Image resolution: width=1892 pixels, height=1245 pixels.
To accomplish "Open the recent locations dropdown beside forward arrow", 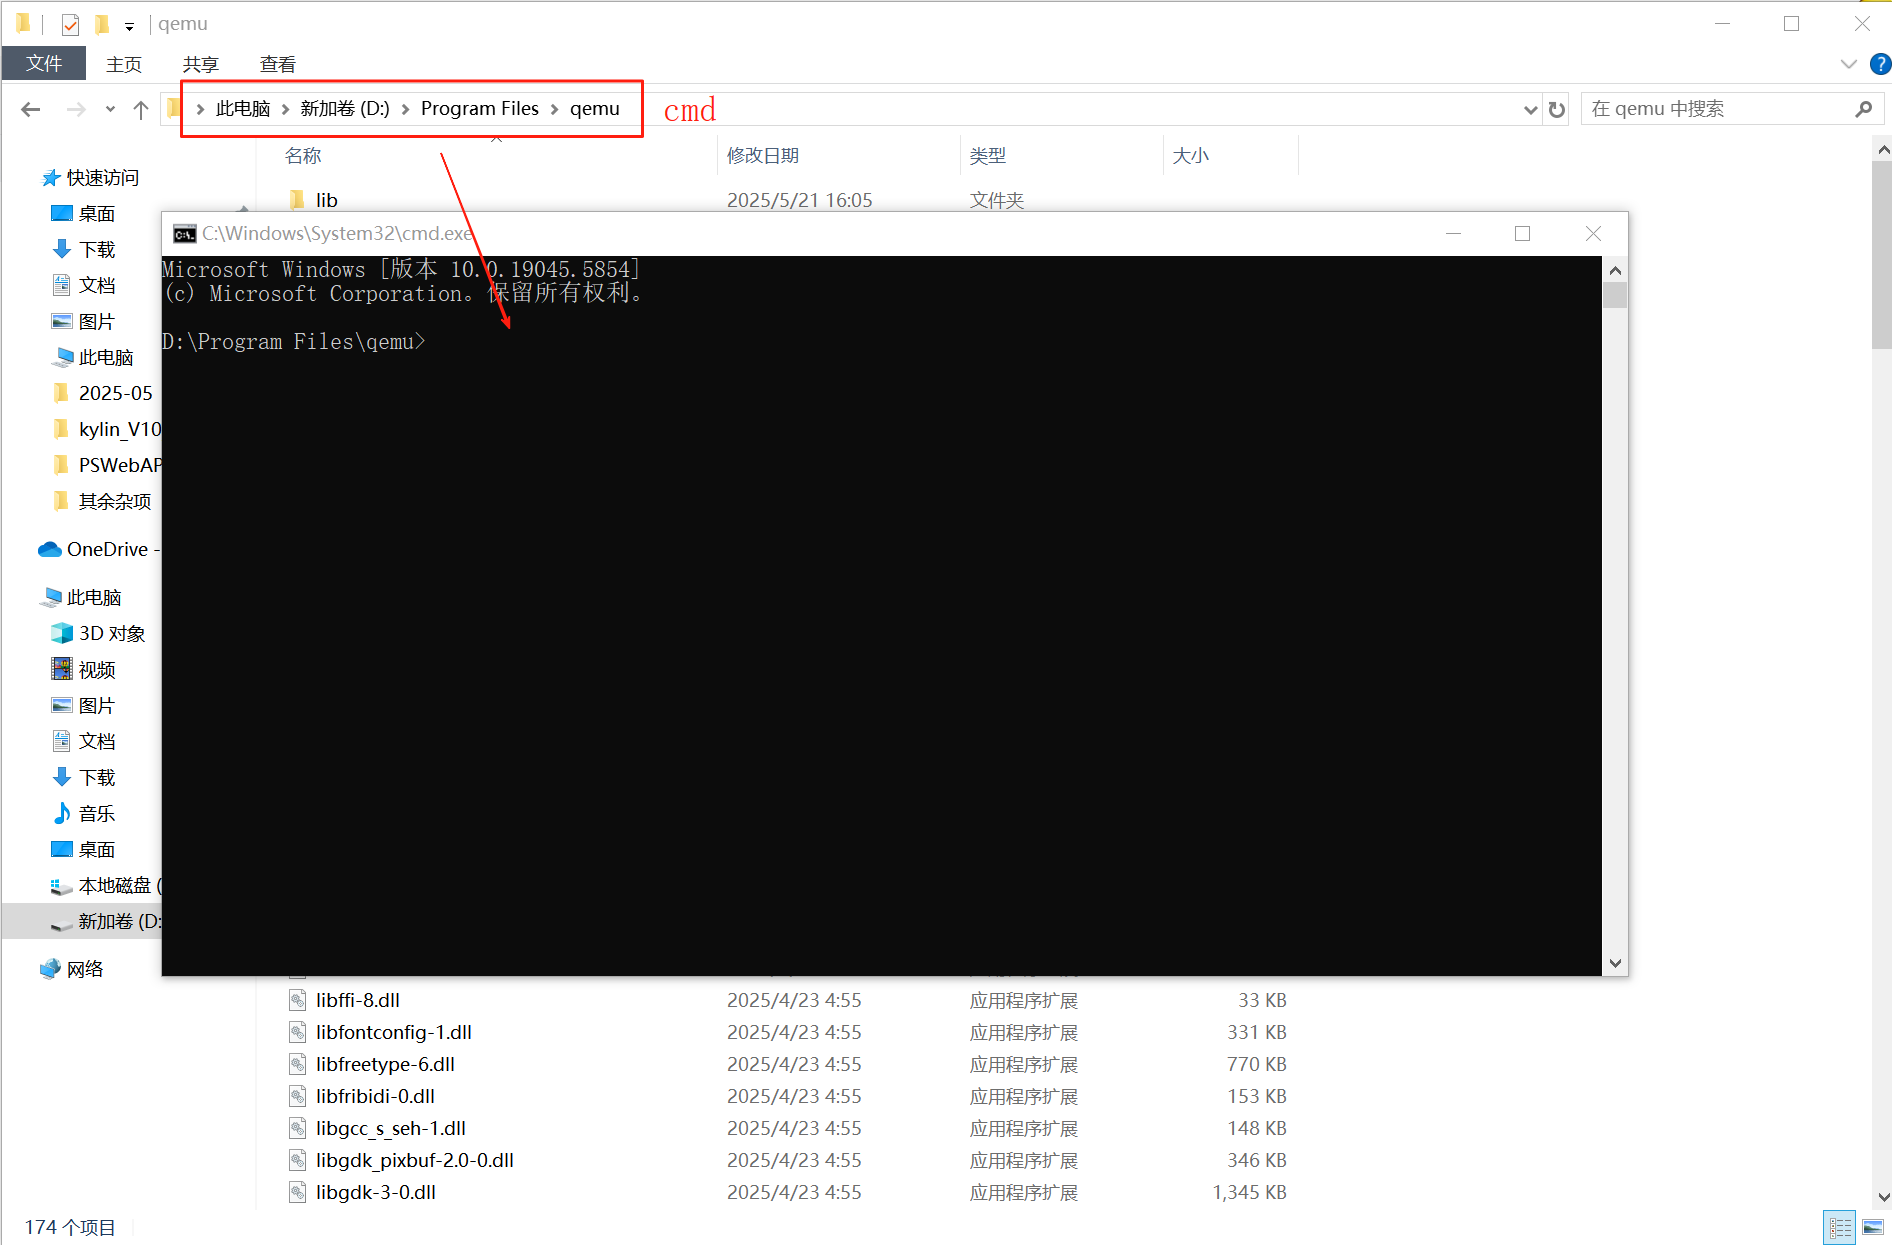I will pyautogui.click(x=109, y=109).
